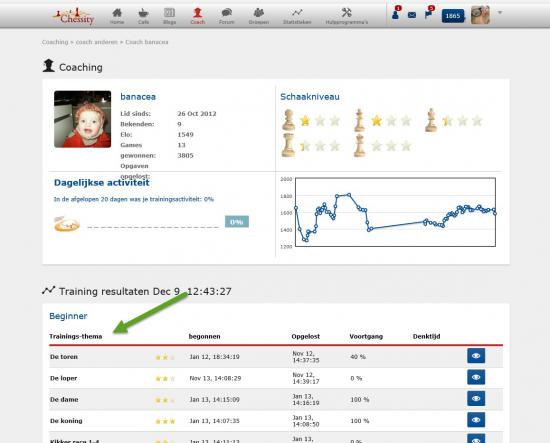
Task: Click the banacea username link
Action: coord(138,97)
